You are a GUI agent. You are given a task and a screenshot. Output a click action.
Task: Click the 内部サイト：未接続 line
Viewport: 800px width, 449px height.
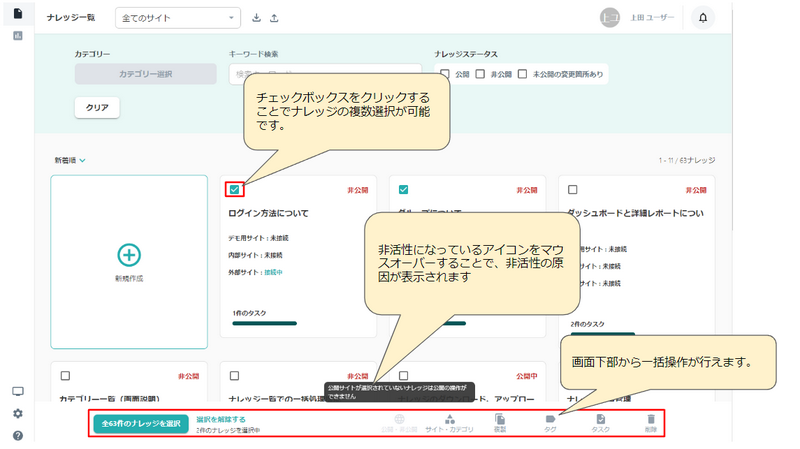coord(255,255)
